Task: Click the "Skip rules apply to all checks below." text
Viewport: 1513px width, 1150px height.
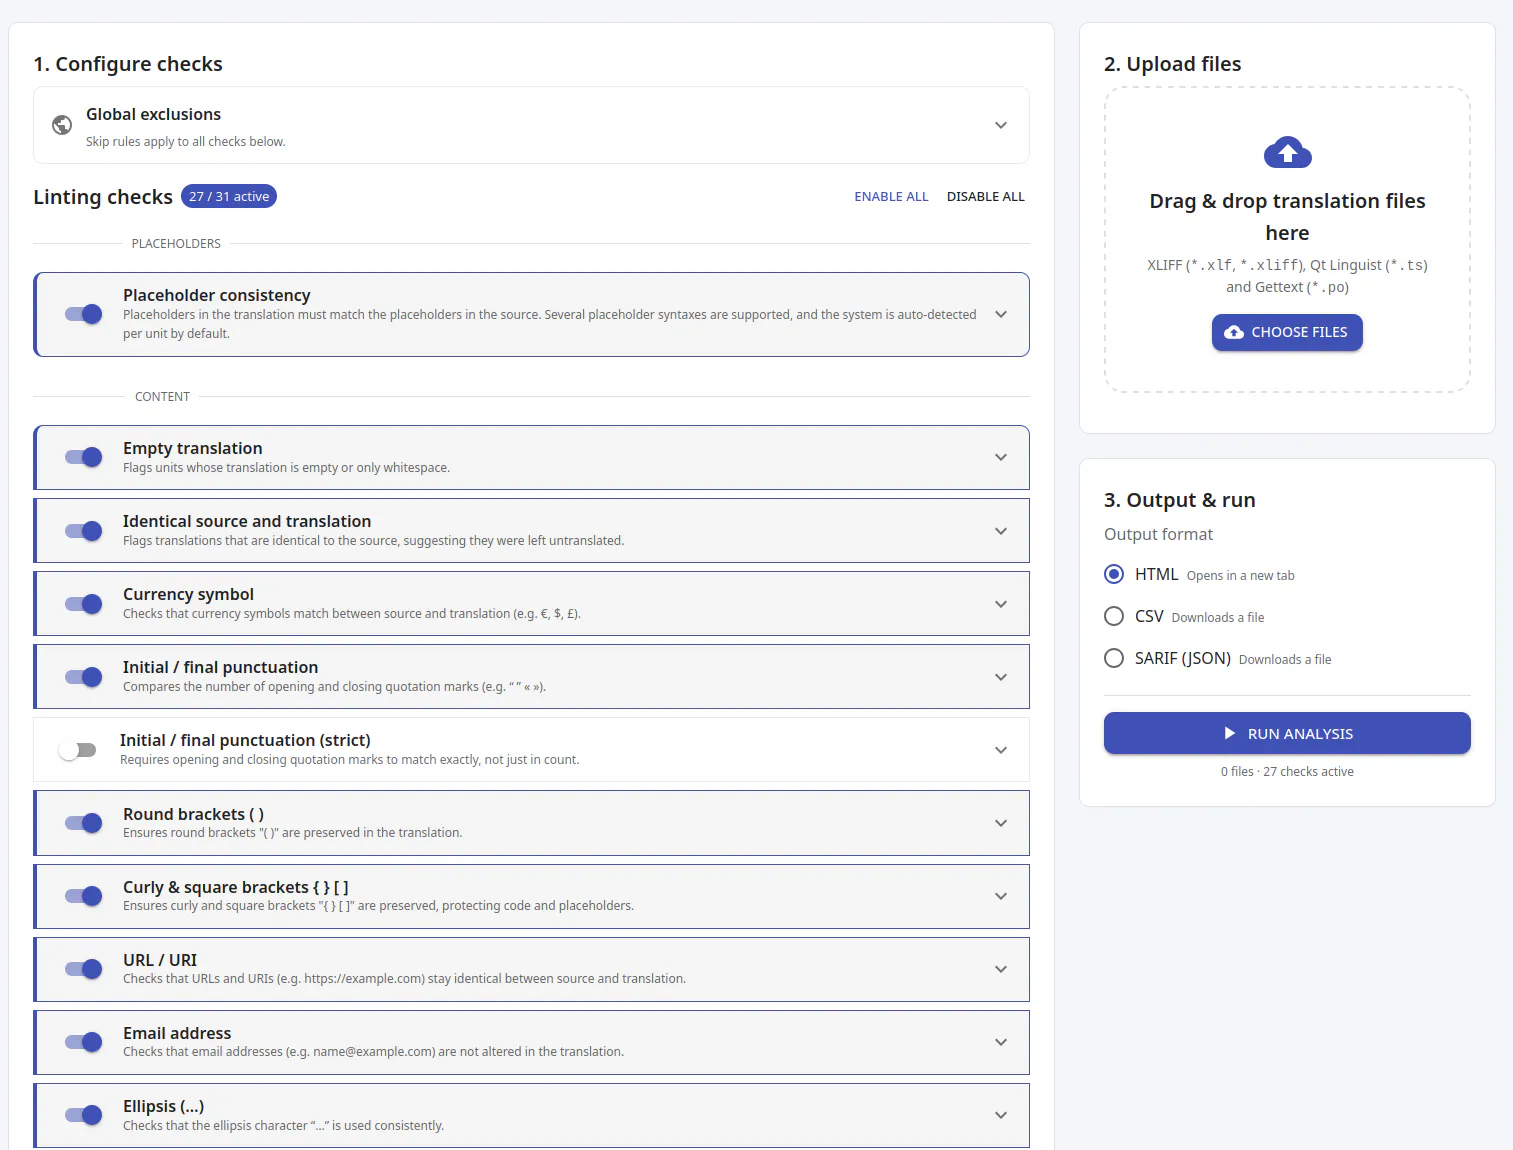Action: [186, 142]
